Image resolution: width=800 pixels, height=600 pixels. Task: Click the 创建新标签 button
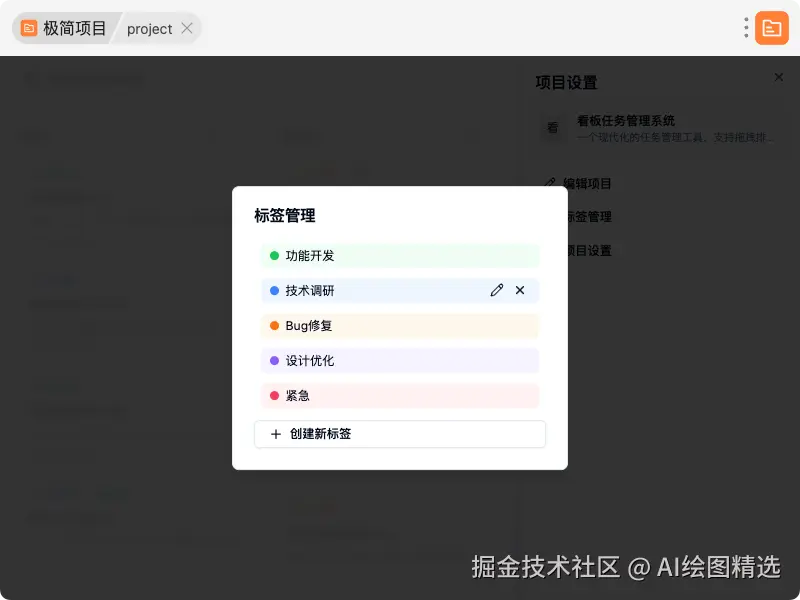click(399, 434)
